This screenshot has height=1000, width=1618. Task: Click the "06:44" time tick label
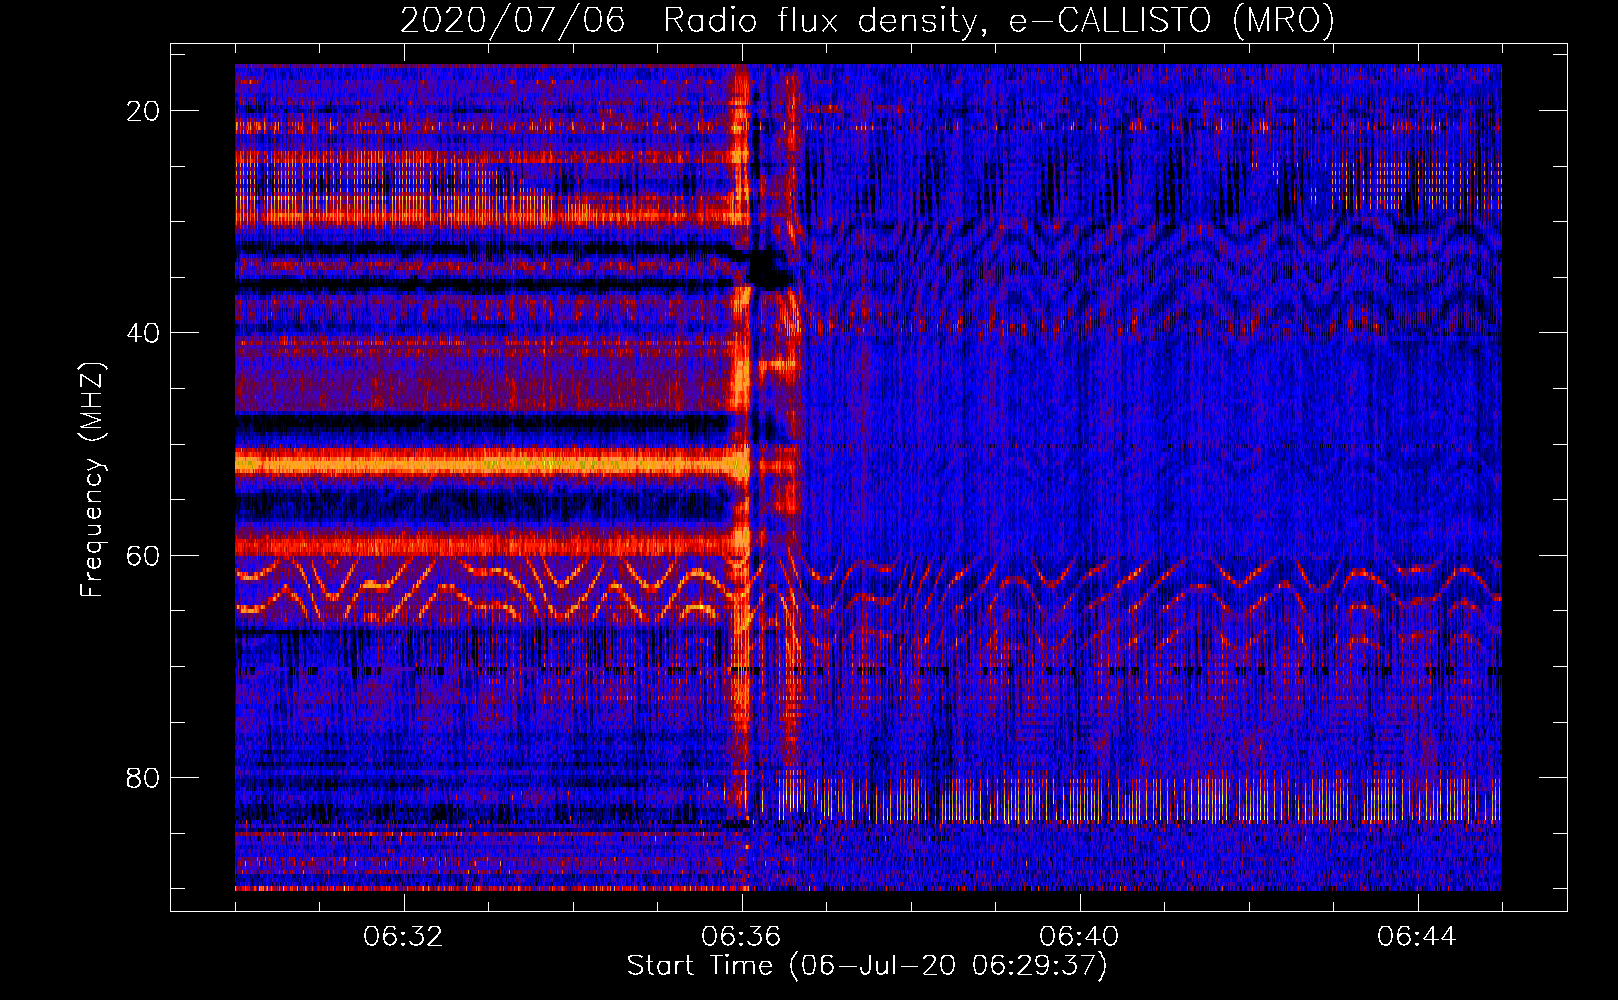(x=1417, y=937)
